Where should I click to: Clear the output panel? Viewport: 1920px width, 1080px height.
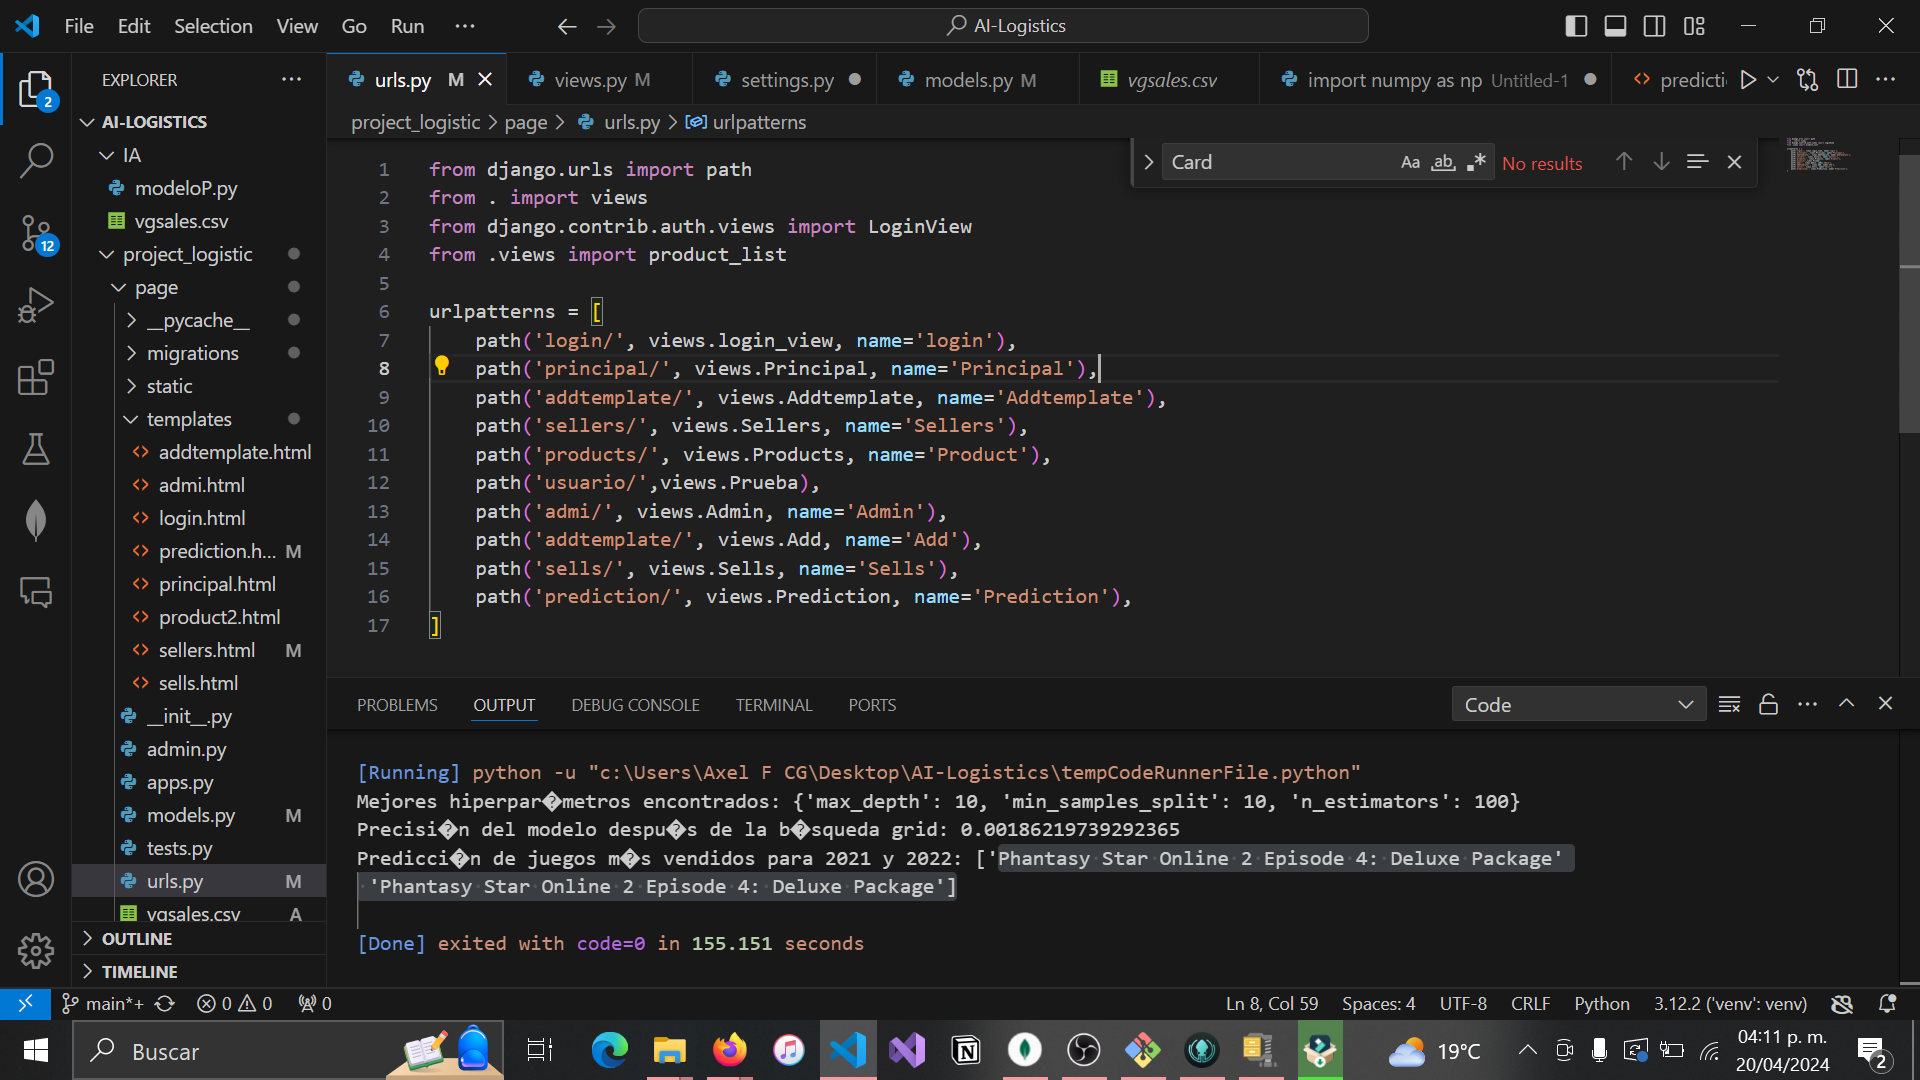[x=1729, y=704]
